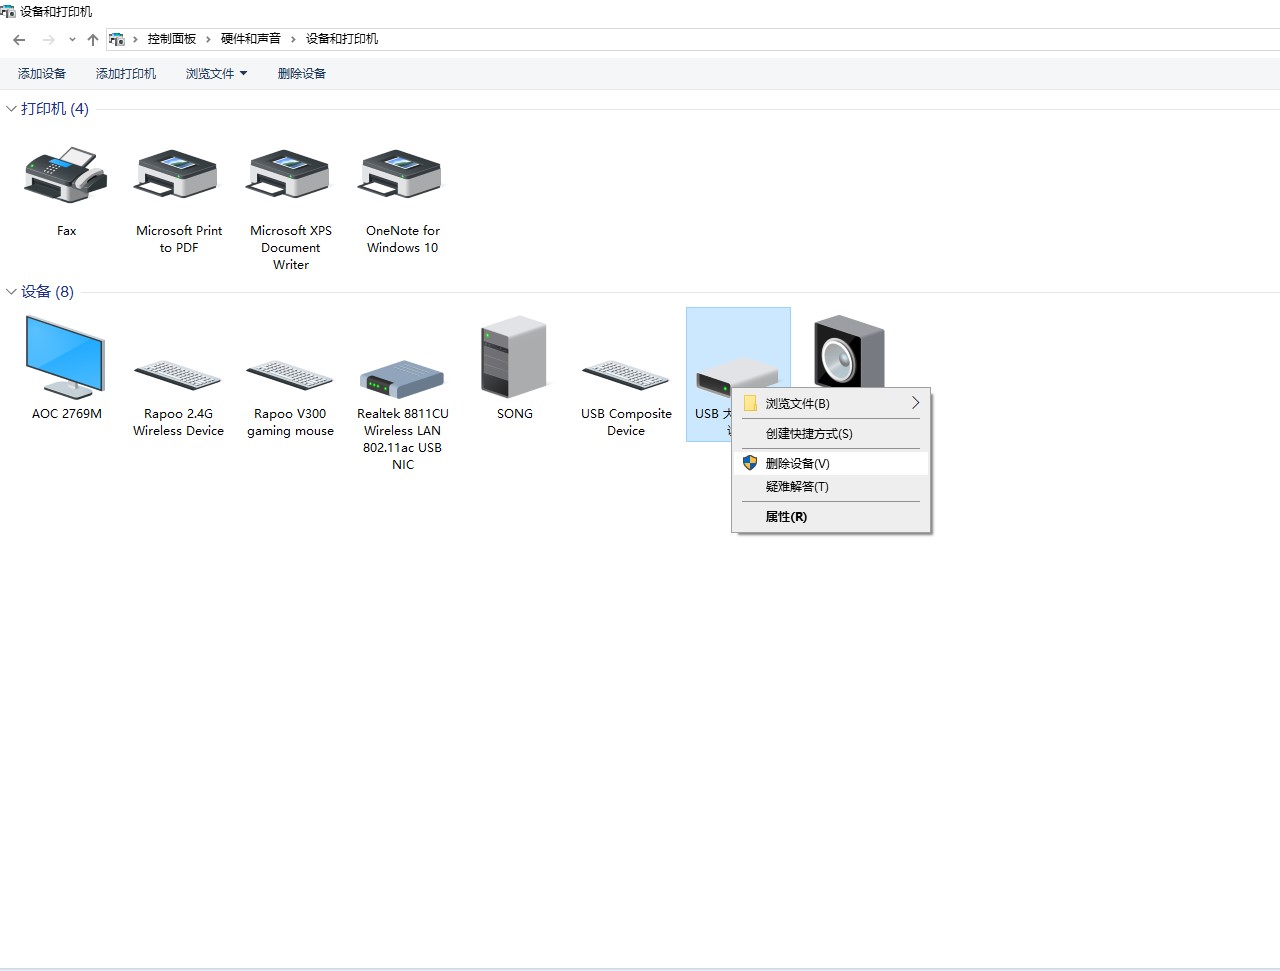The image size is (1280, 971).
Task: Select Realtek 8811CU Wireless LAN adapter
Action: point(402,380)
